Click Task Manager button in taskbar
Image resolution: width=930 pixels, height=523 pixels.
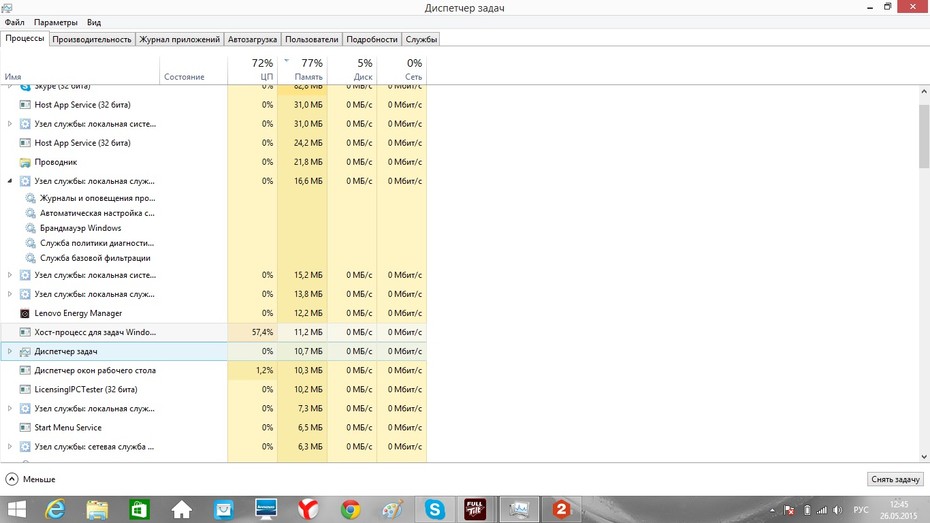tap(519, 509)
